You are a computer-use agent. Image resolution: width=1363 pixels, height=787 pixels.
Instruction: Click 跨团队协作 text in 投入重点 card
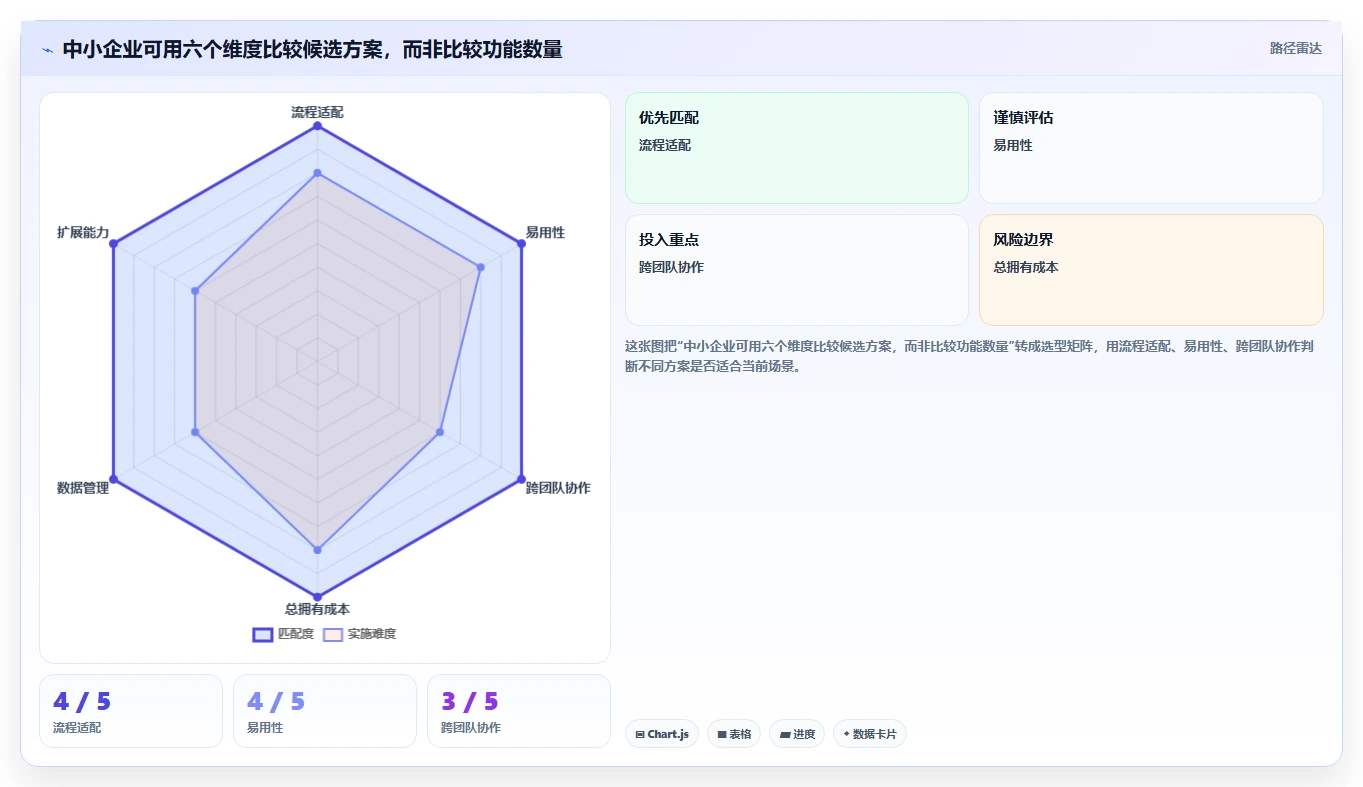[671, 267]
